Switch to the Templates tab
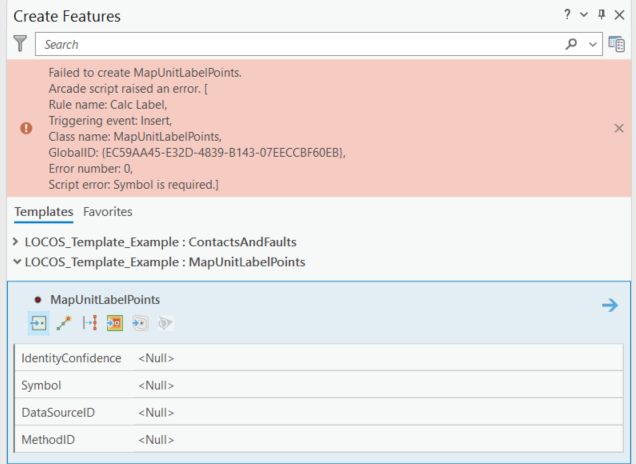The height and width of the screenshot is (464, 636). [44, 212]
